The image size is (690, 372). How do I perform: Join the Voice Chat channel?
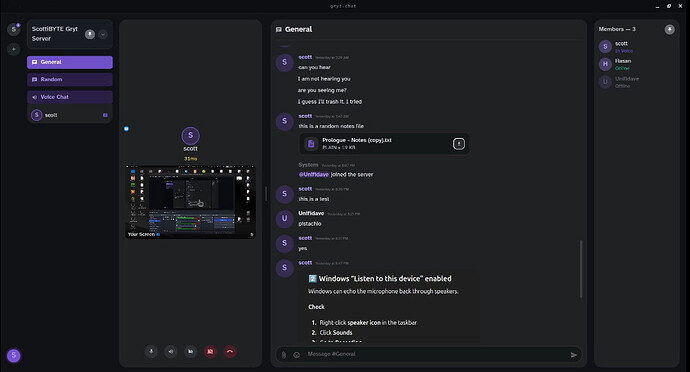coord(70,97)
